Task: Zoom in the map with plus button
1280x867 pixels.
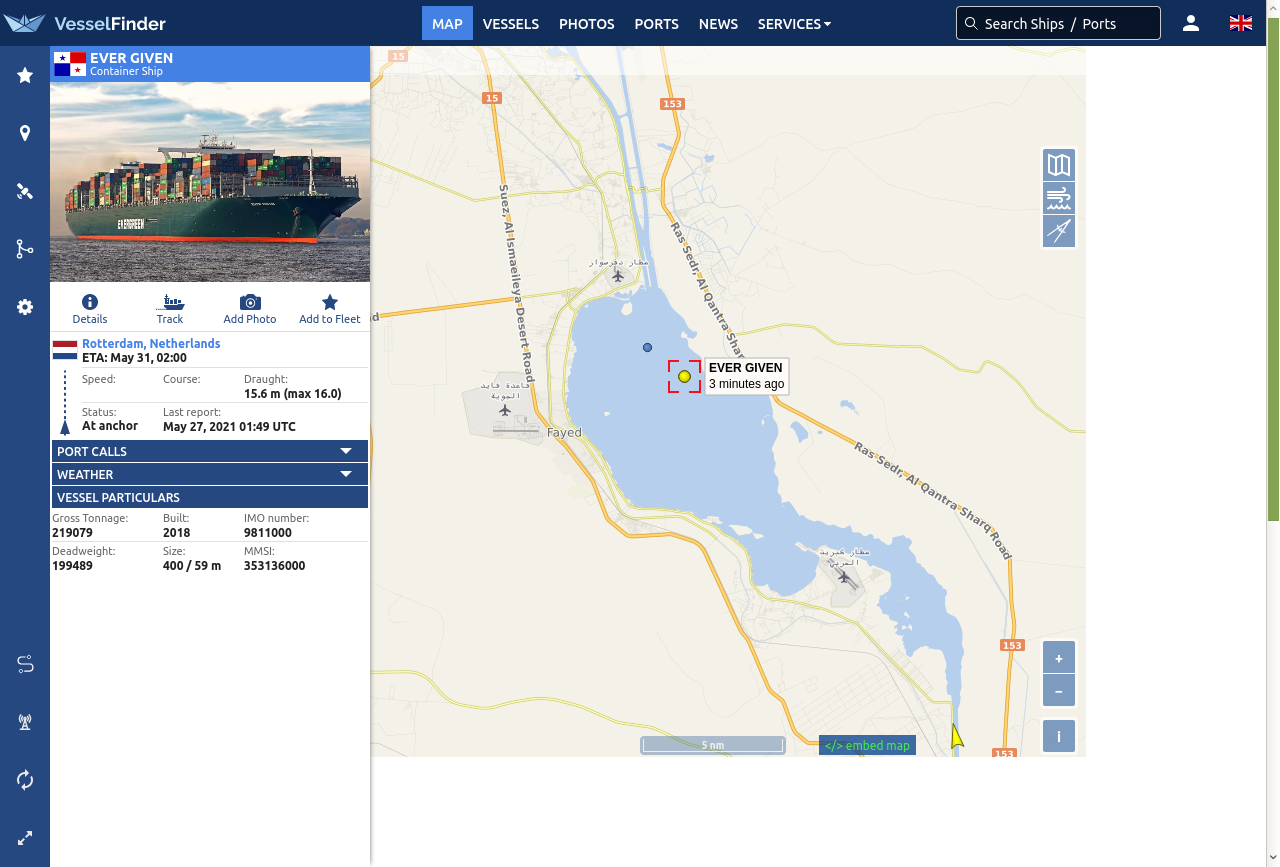Action: [1059, 657]
